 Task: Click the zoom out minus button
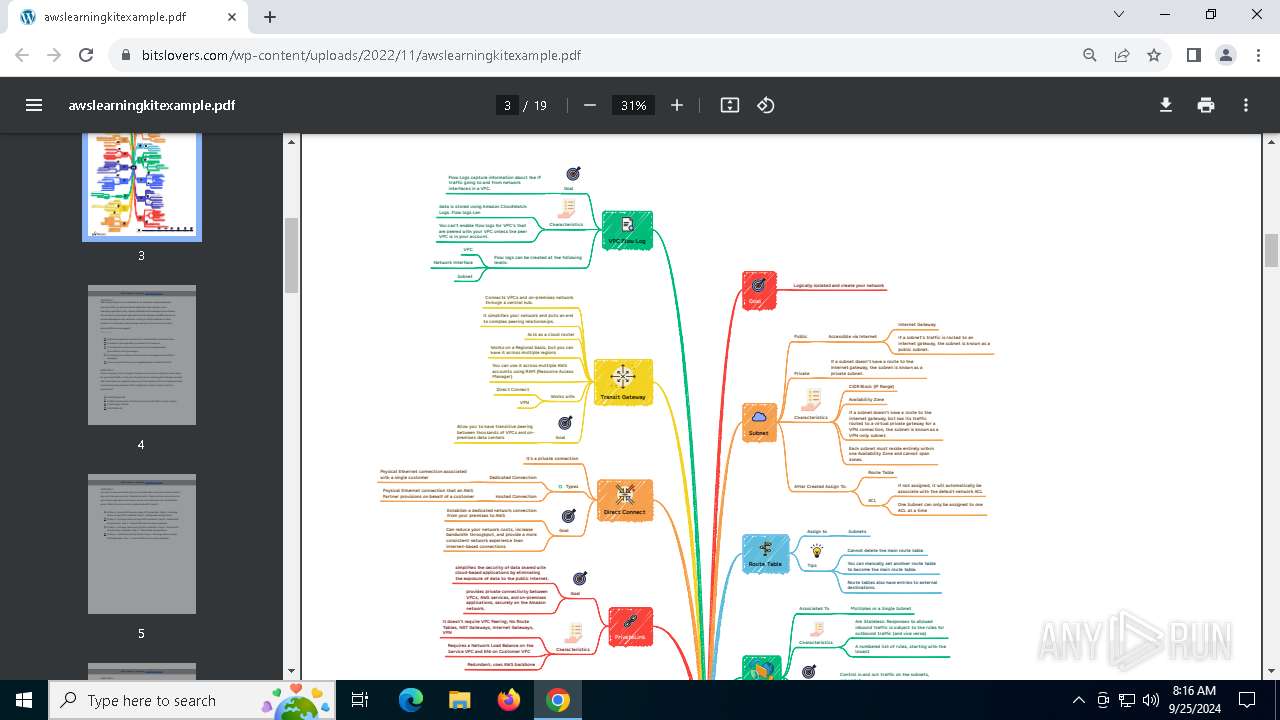590,105
